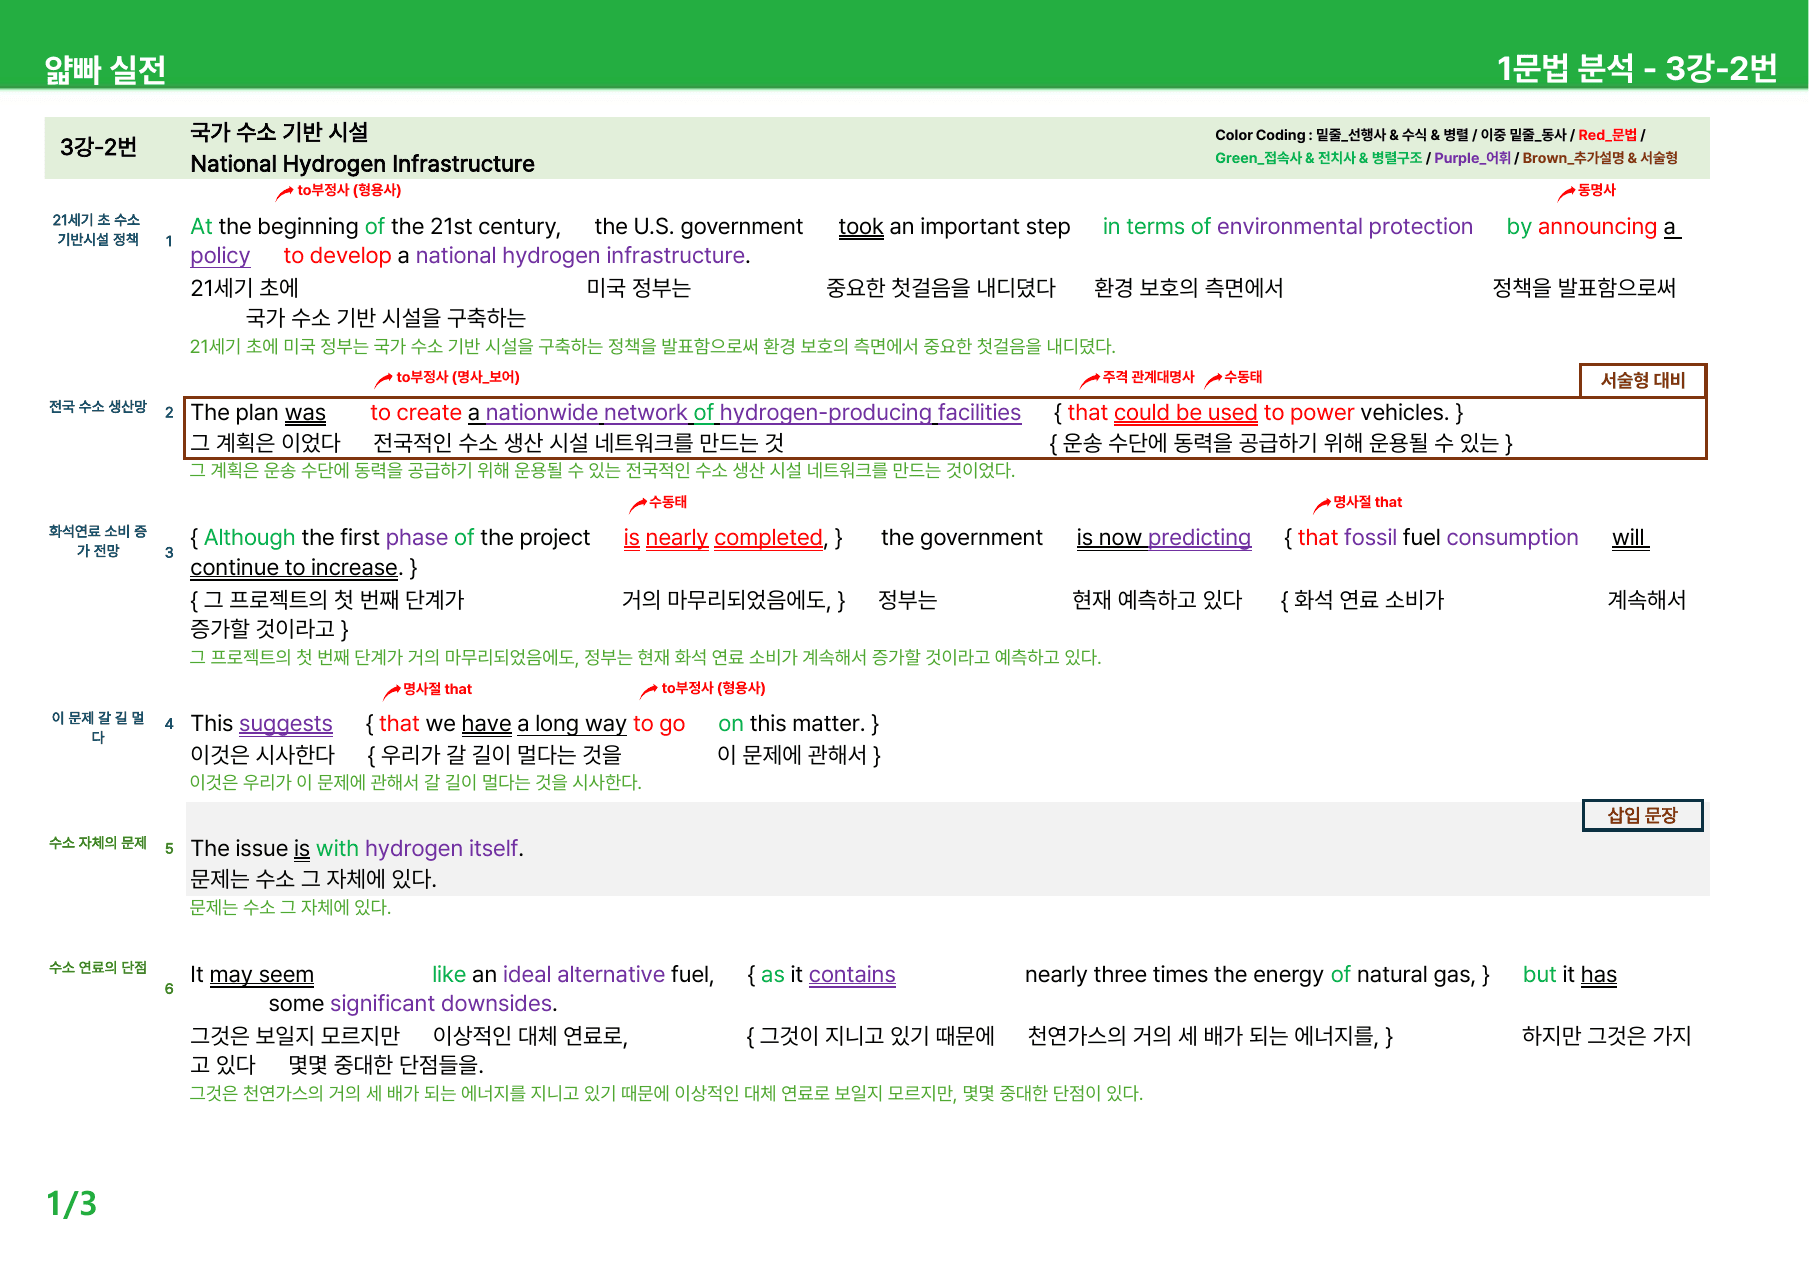Click the phrase 'ideal alternative' in sentence 6

click(584, 975)
